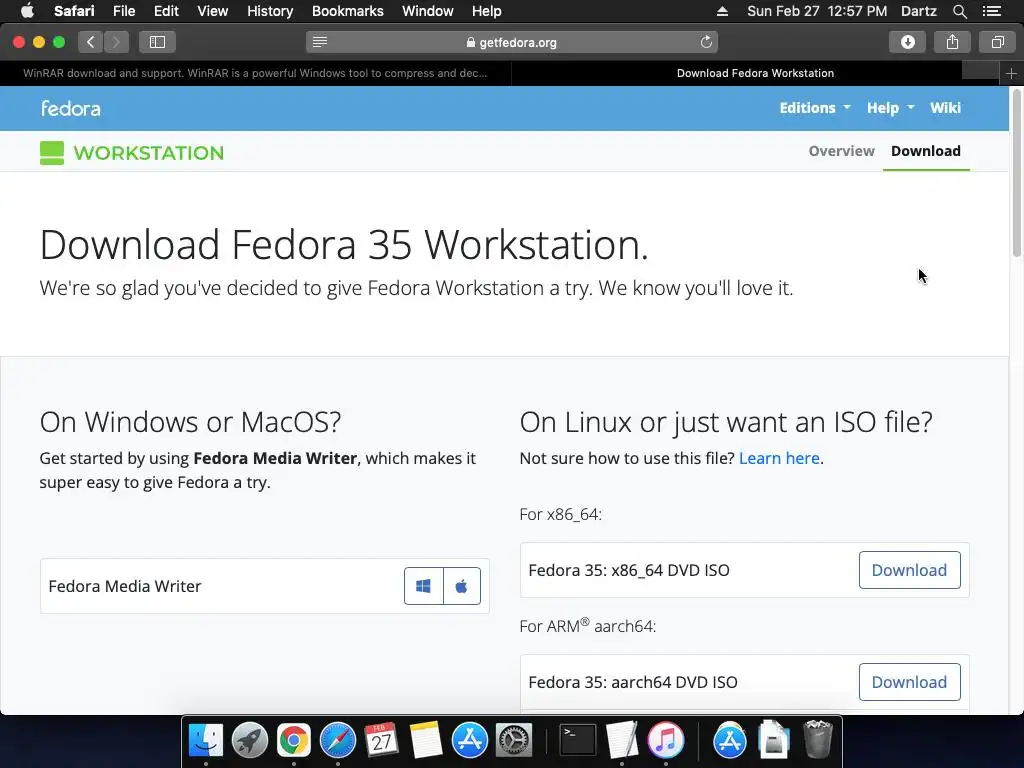Open Terminal from the Dock
1024x768 pixels.
pos(578,741)
